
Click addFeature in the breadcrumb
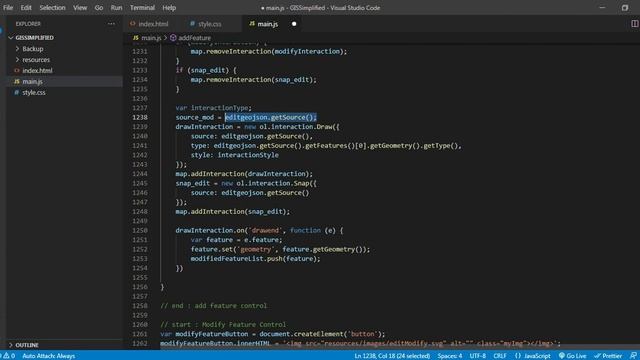[195, 38]
